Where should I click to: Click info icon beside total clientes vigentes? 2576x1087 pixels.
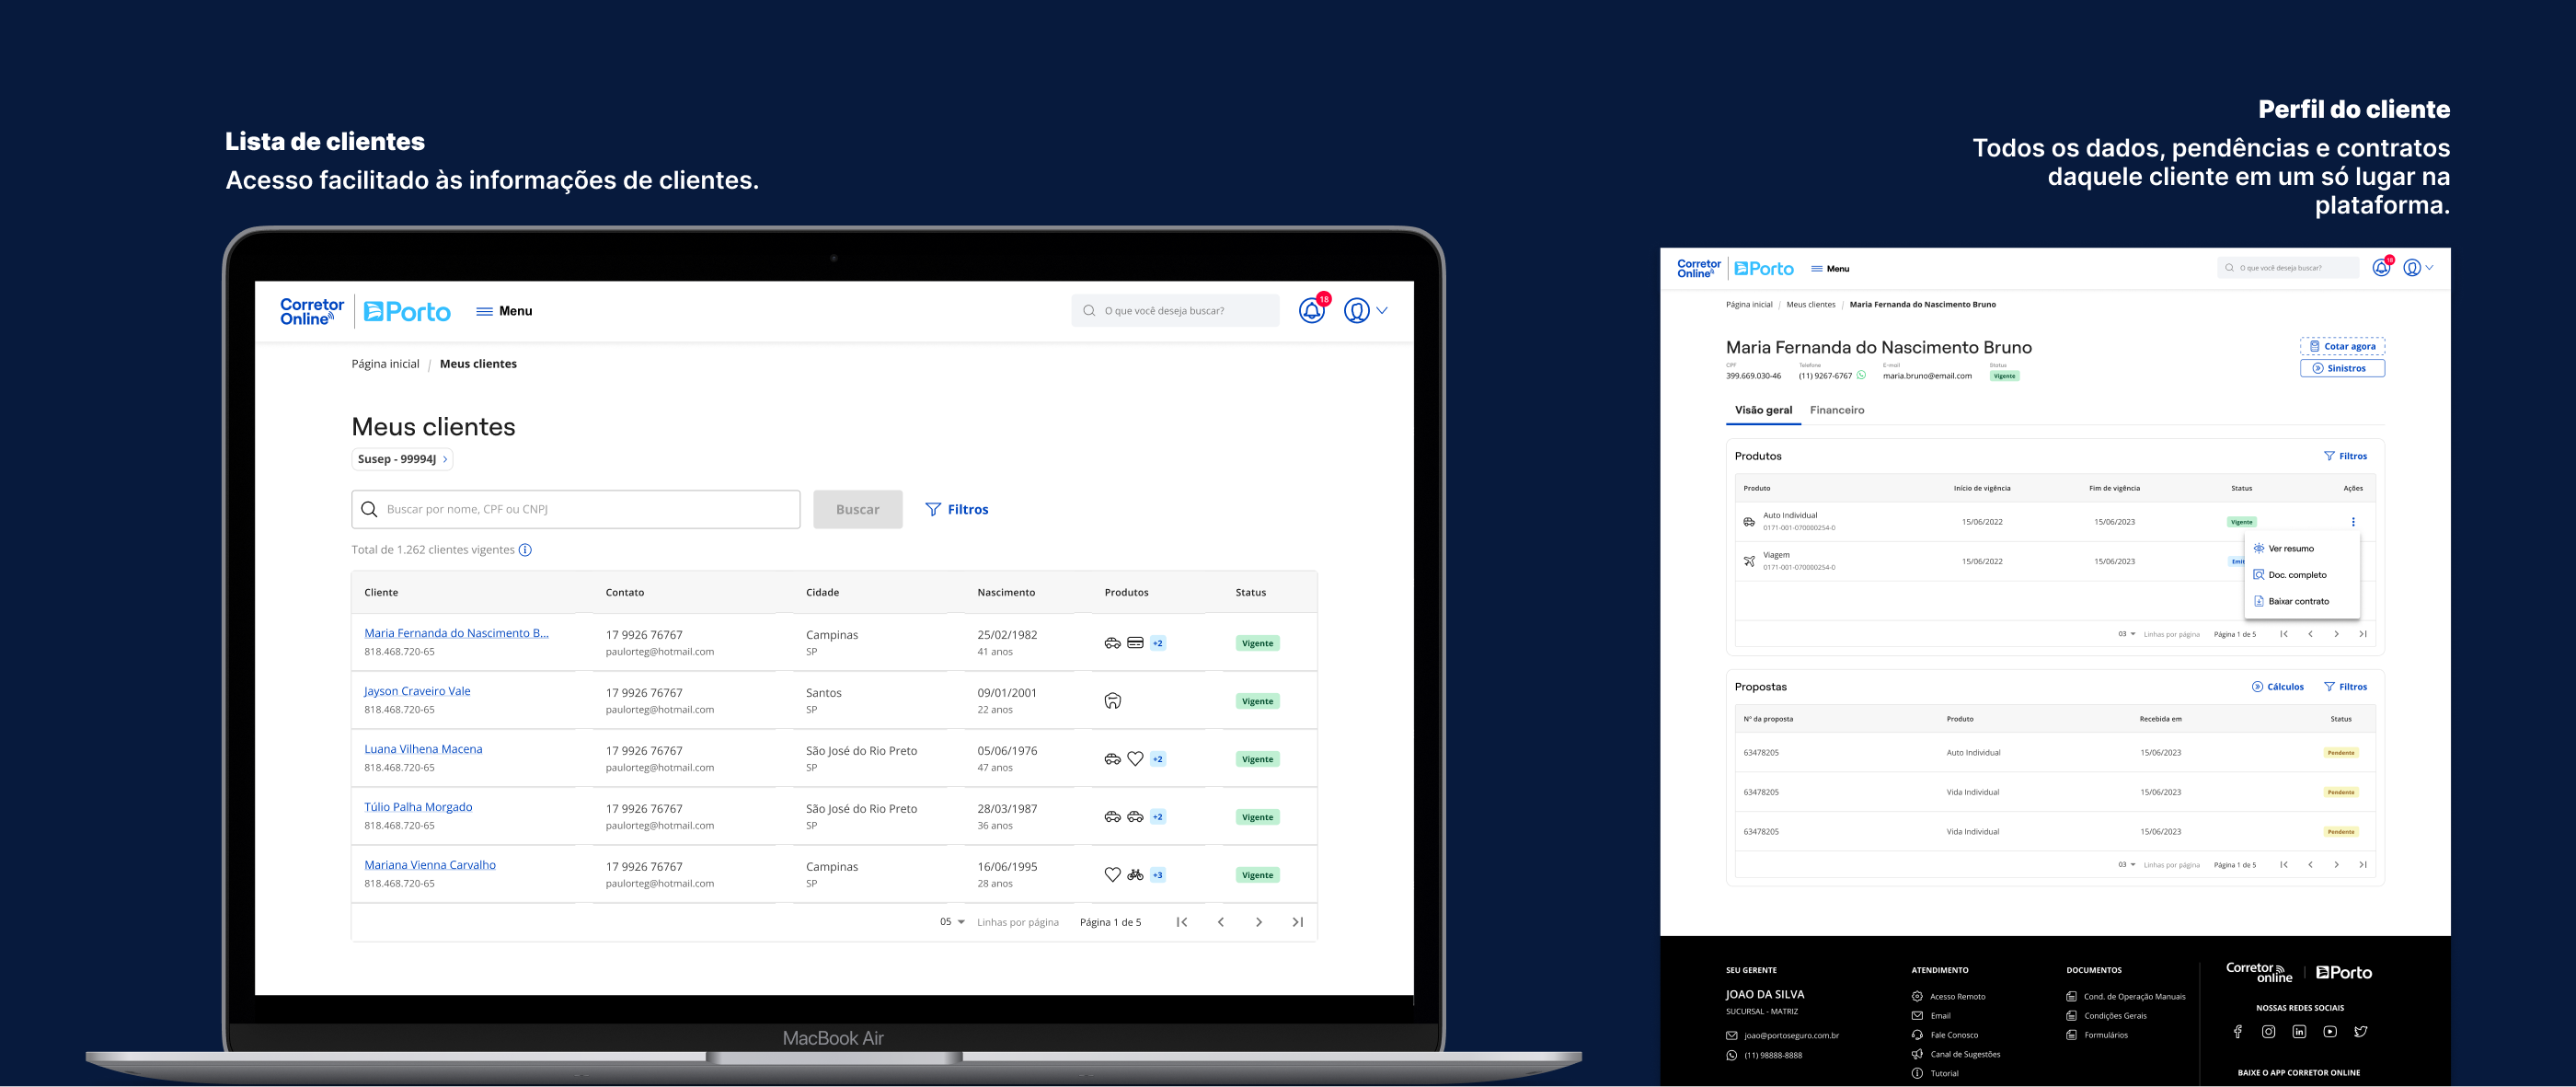pyautogui.click(x=525, y=550)
